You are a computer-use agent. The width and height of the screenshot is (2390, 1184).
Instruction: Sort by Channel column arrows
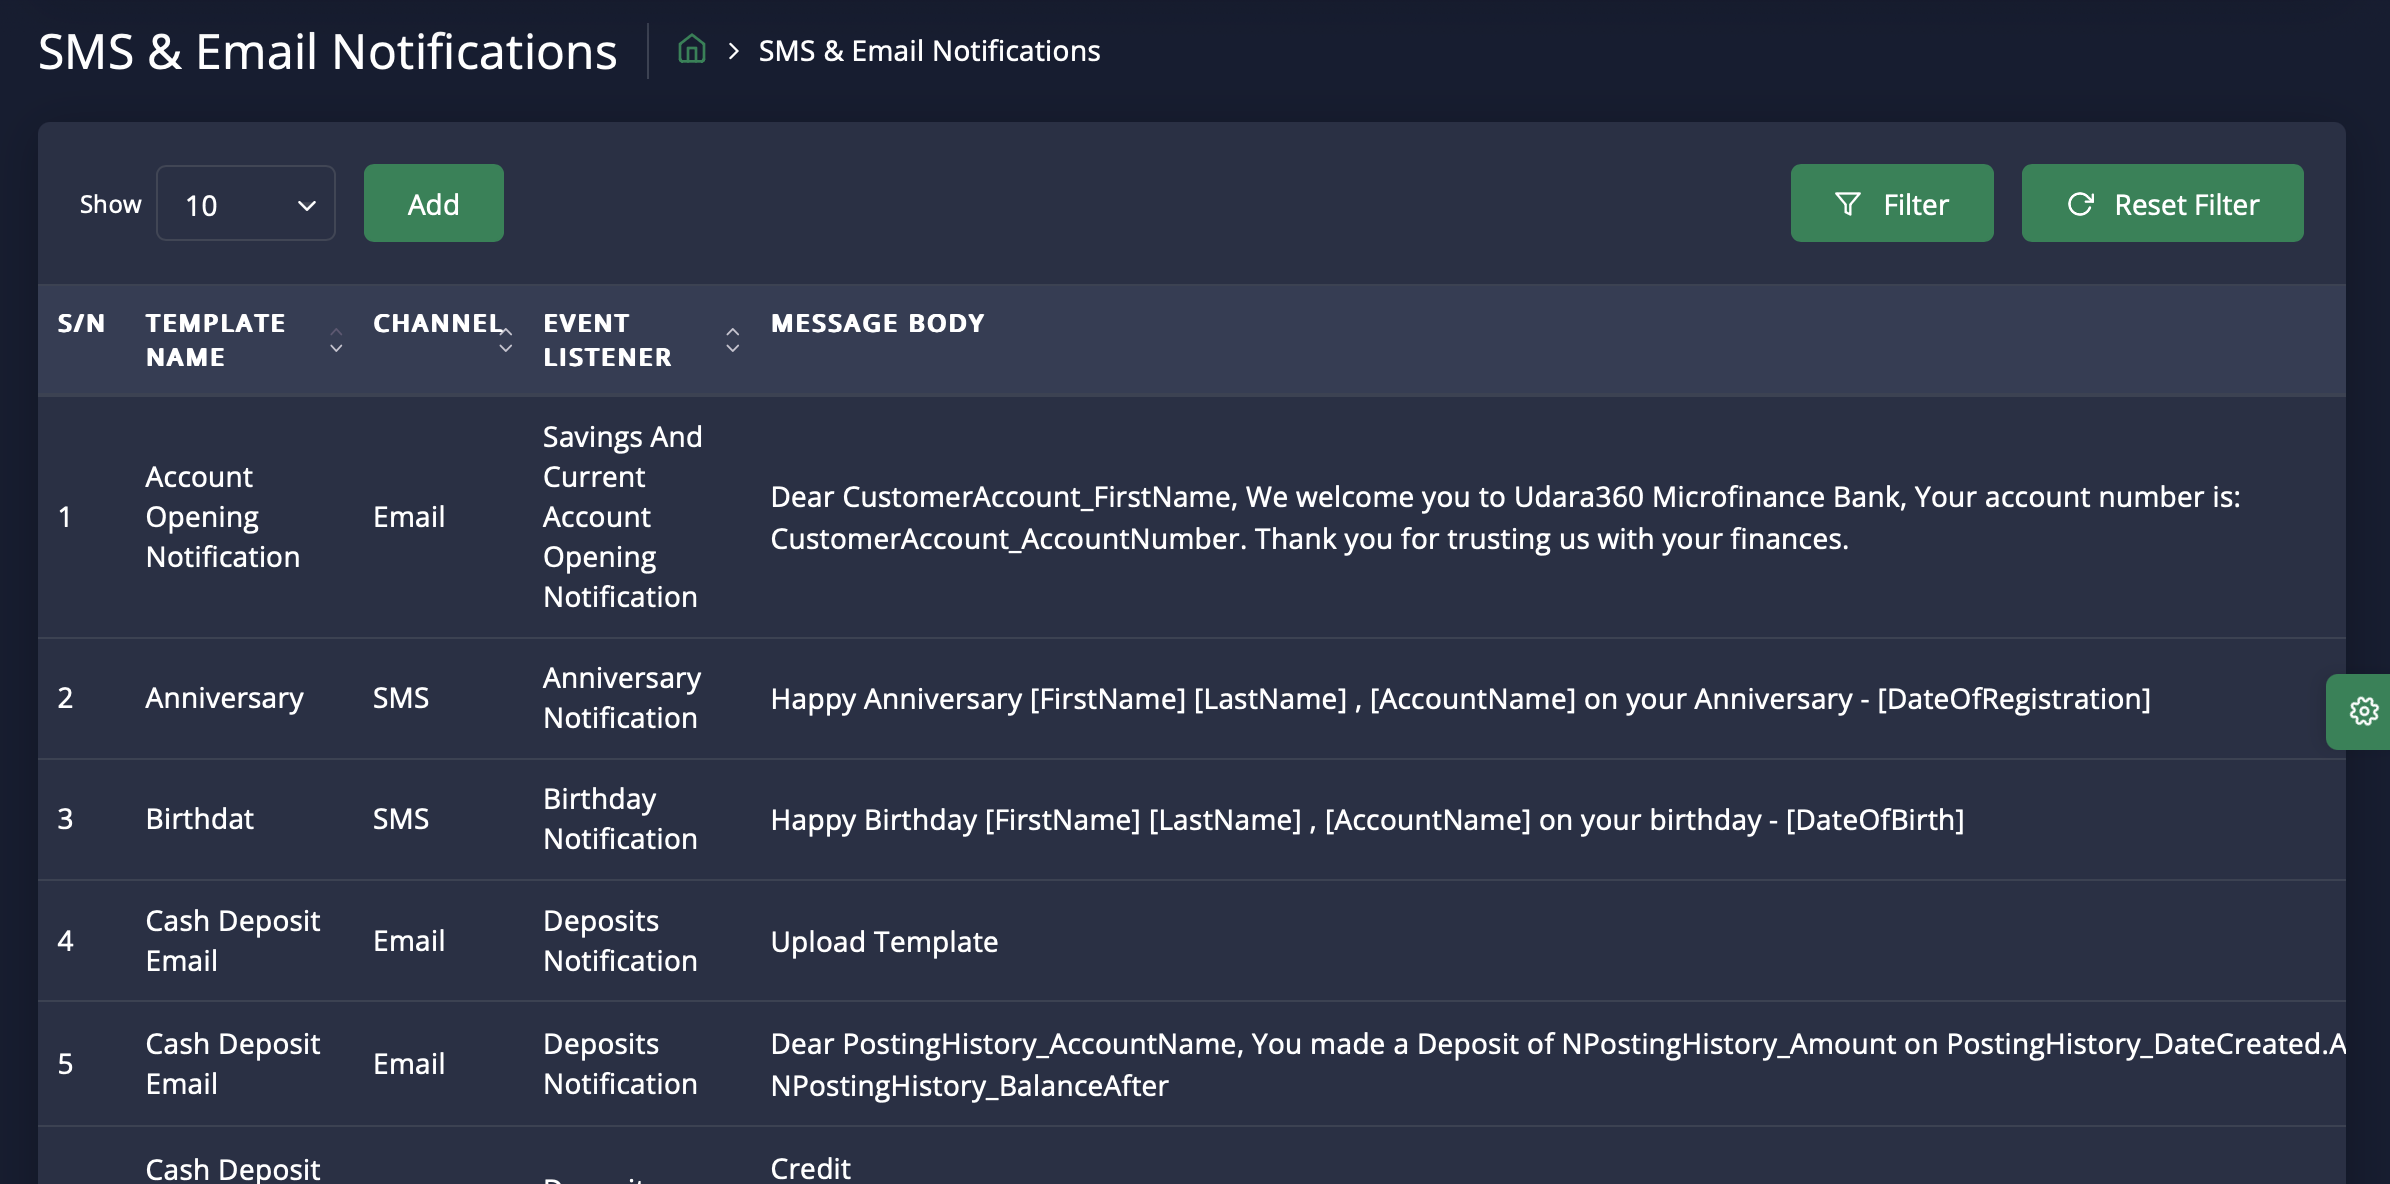pos(506,341)
